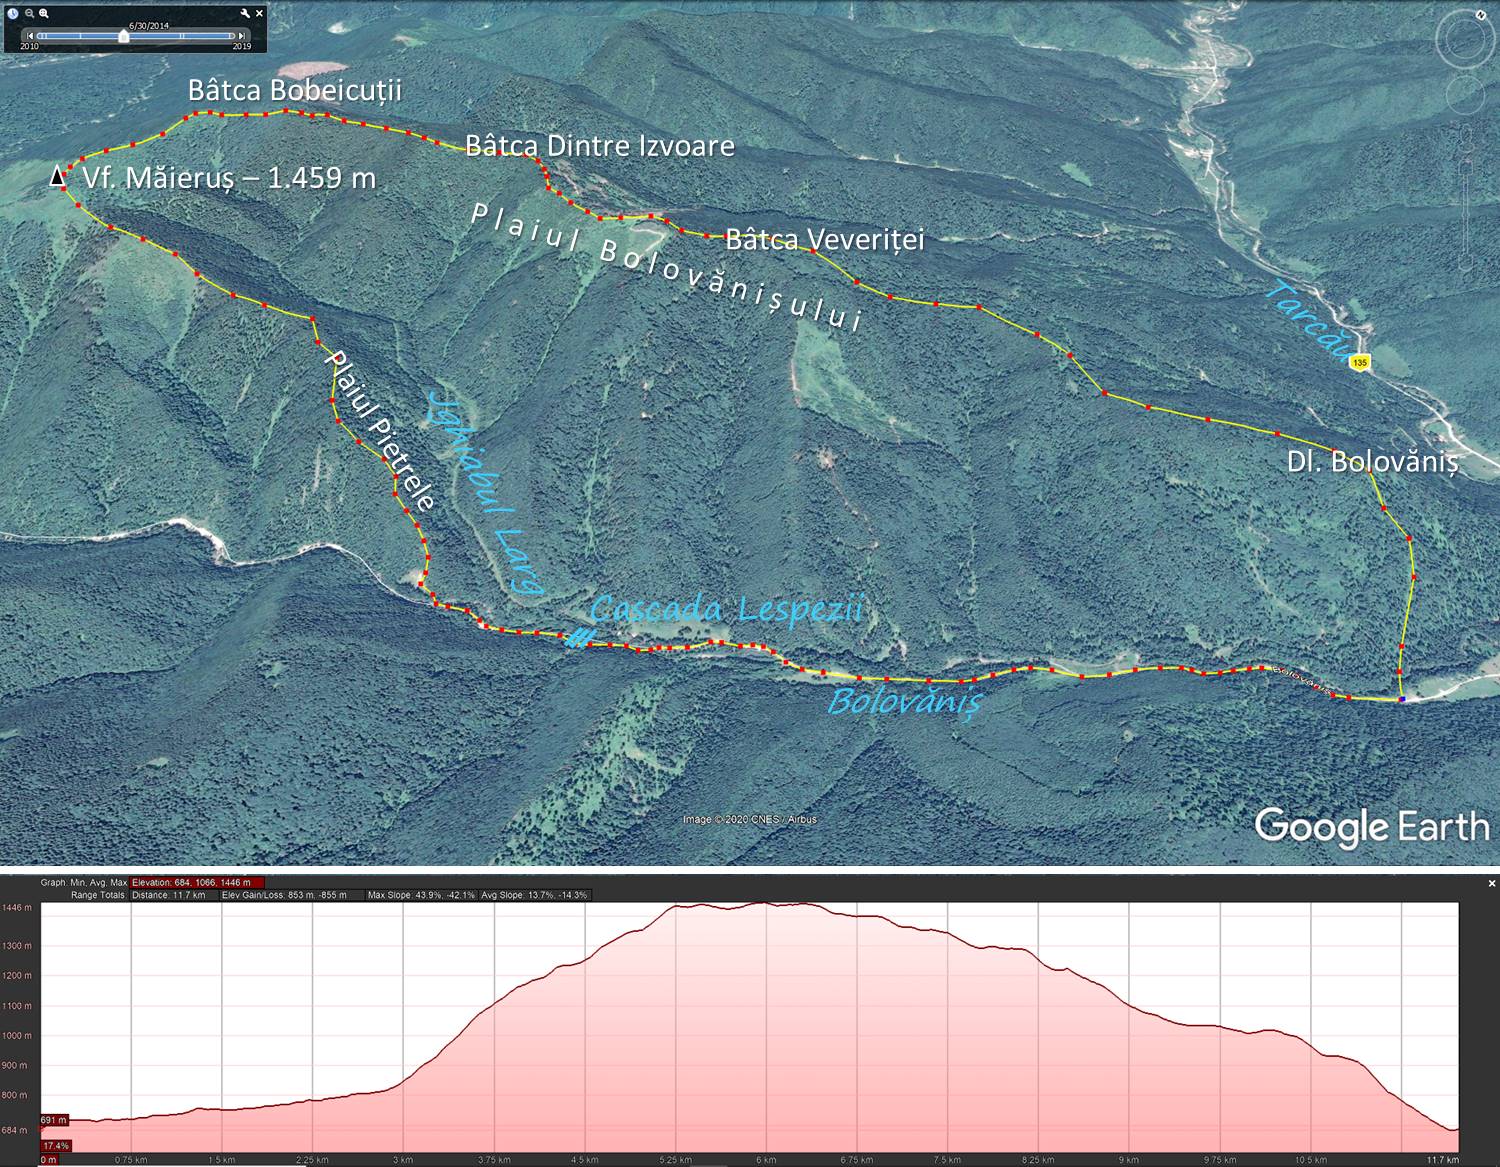Click the Avg Slope readout

(x=535, y=895)
